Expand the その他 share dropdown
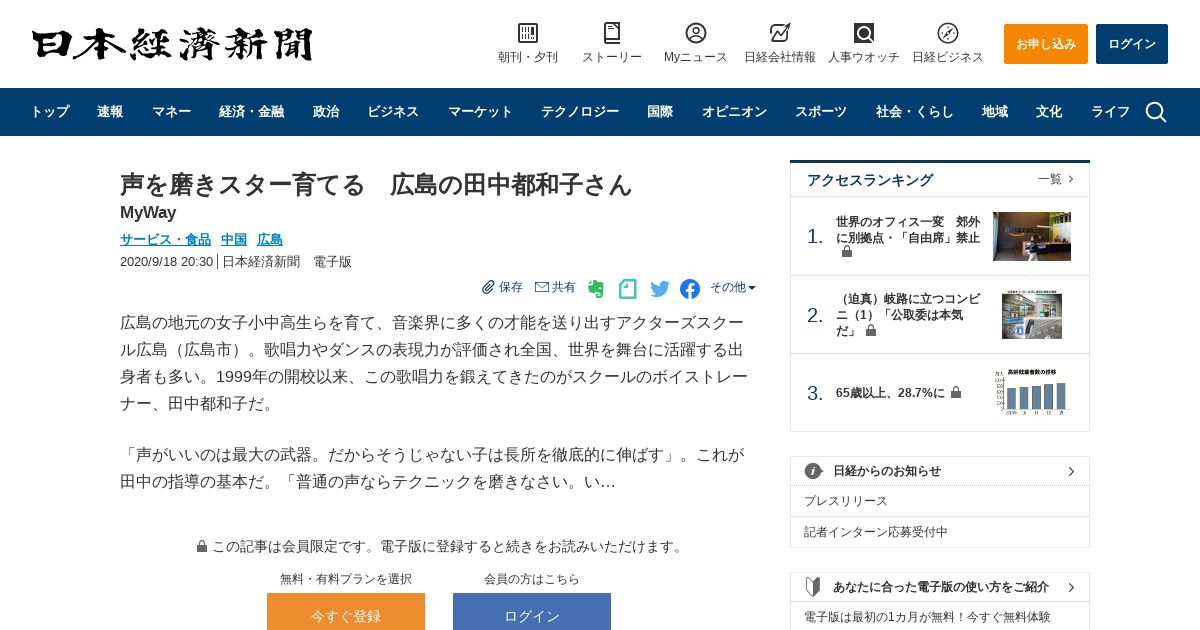Image resolution: width=1200 pixels, height=630 pixels. (733, 287)
